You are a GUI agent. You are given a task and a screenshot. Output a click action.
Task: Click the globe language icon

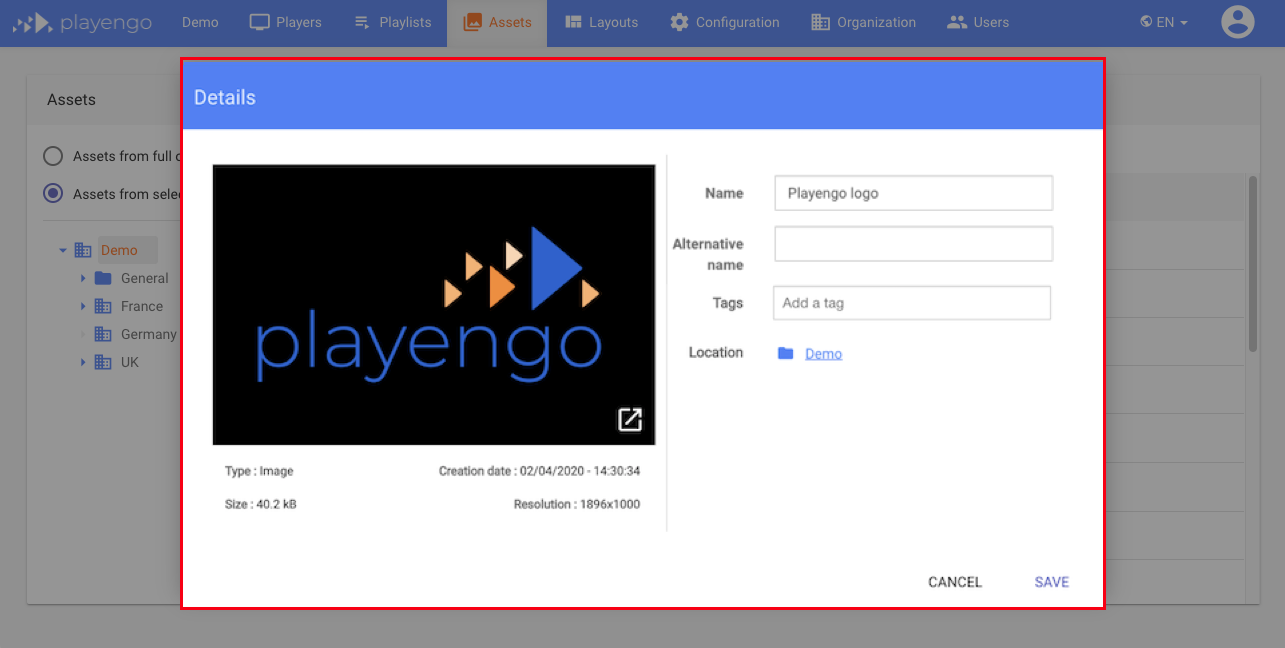(1146, 22)
